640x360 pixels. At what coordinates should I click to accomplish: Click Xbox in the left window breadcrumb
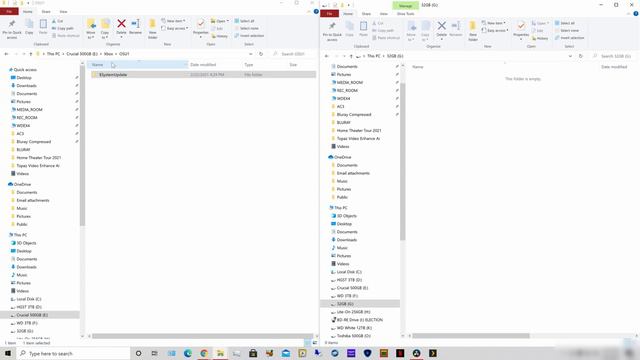pyautogui.click(x=108, y=54)
